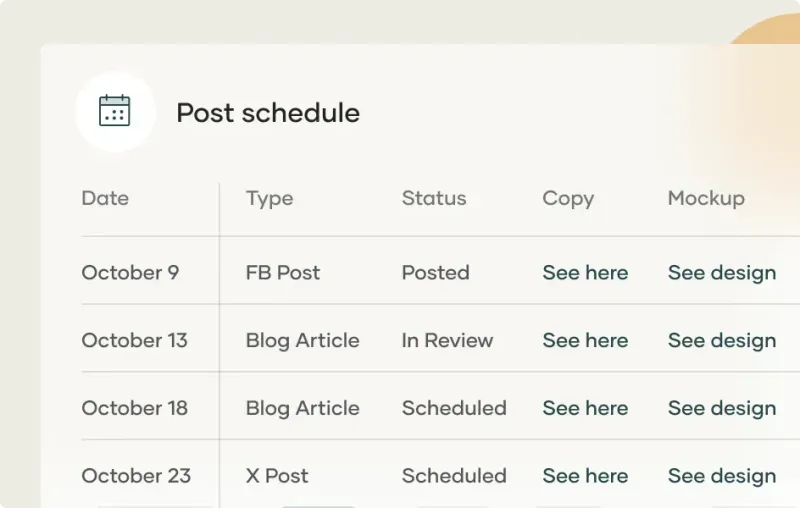Open the See here link for October 9

pyautogui.click(x=585, y=273)
